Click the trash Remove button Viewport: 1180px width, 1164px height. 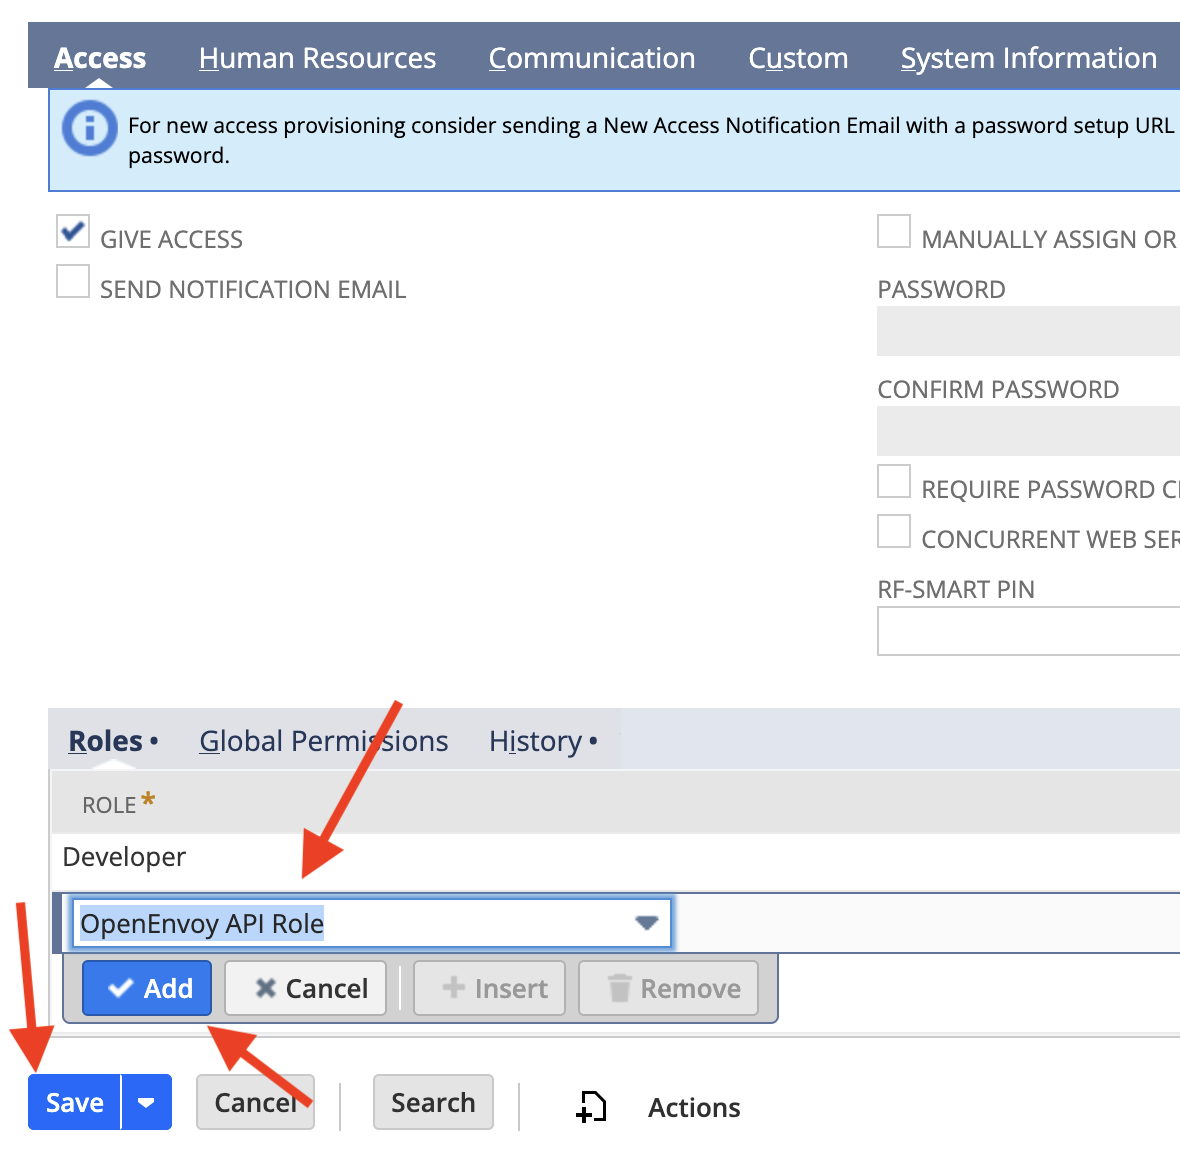coord(668,988)
